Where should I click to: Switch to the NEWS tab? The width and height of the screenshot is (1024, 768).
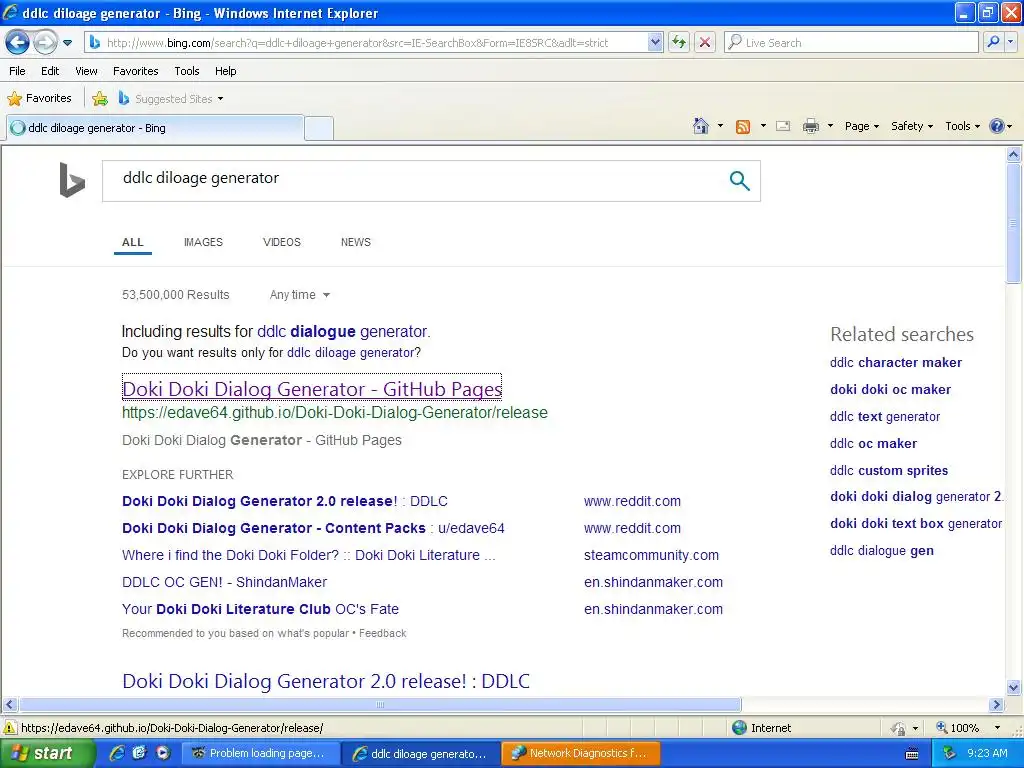coord(355,242)
